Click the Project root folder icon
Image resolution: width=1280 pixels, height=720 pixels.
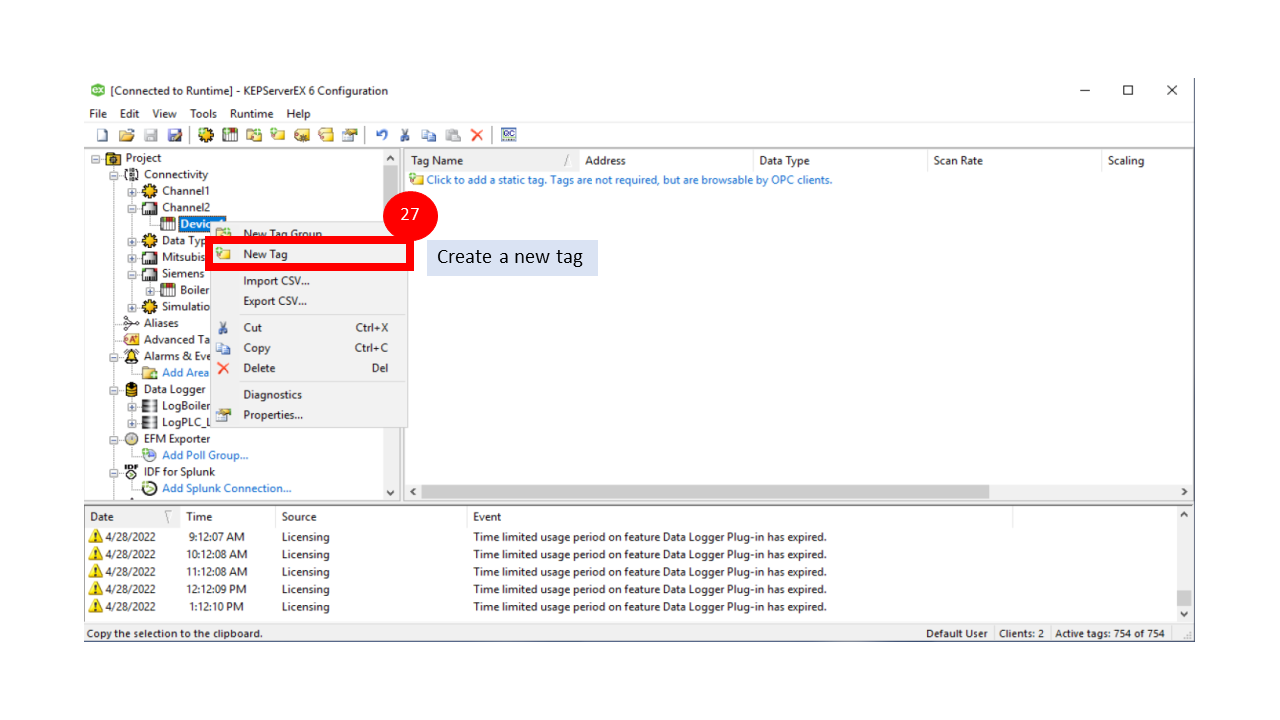[113, 158]
